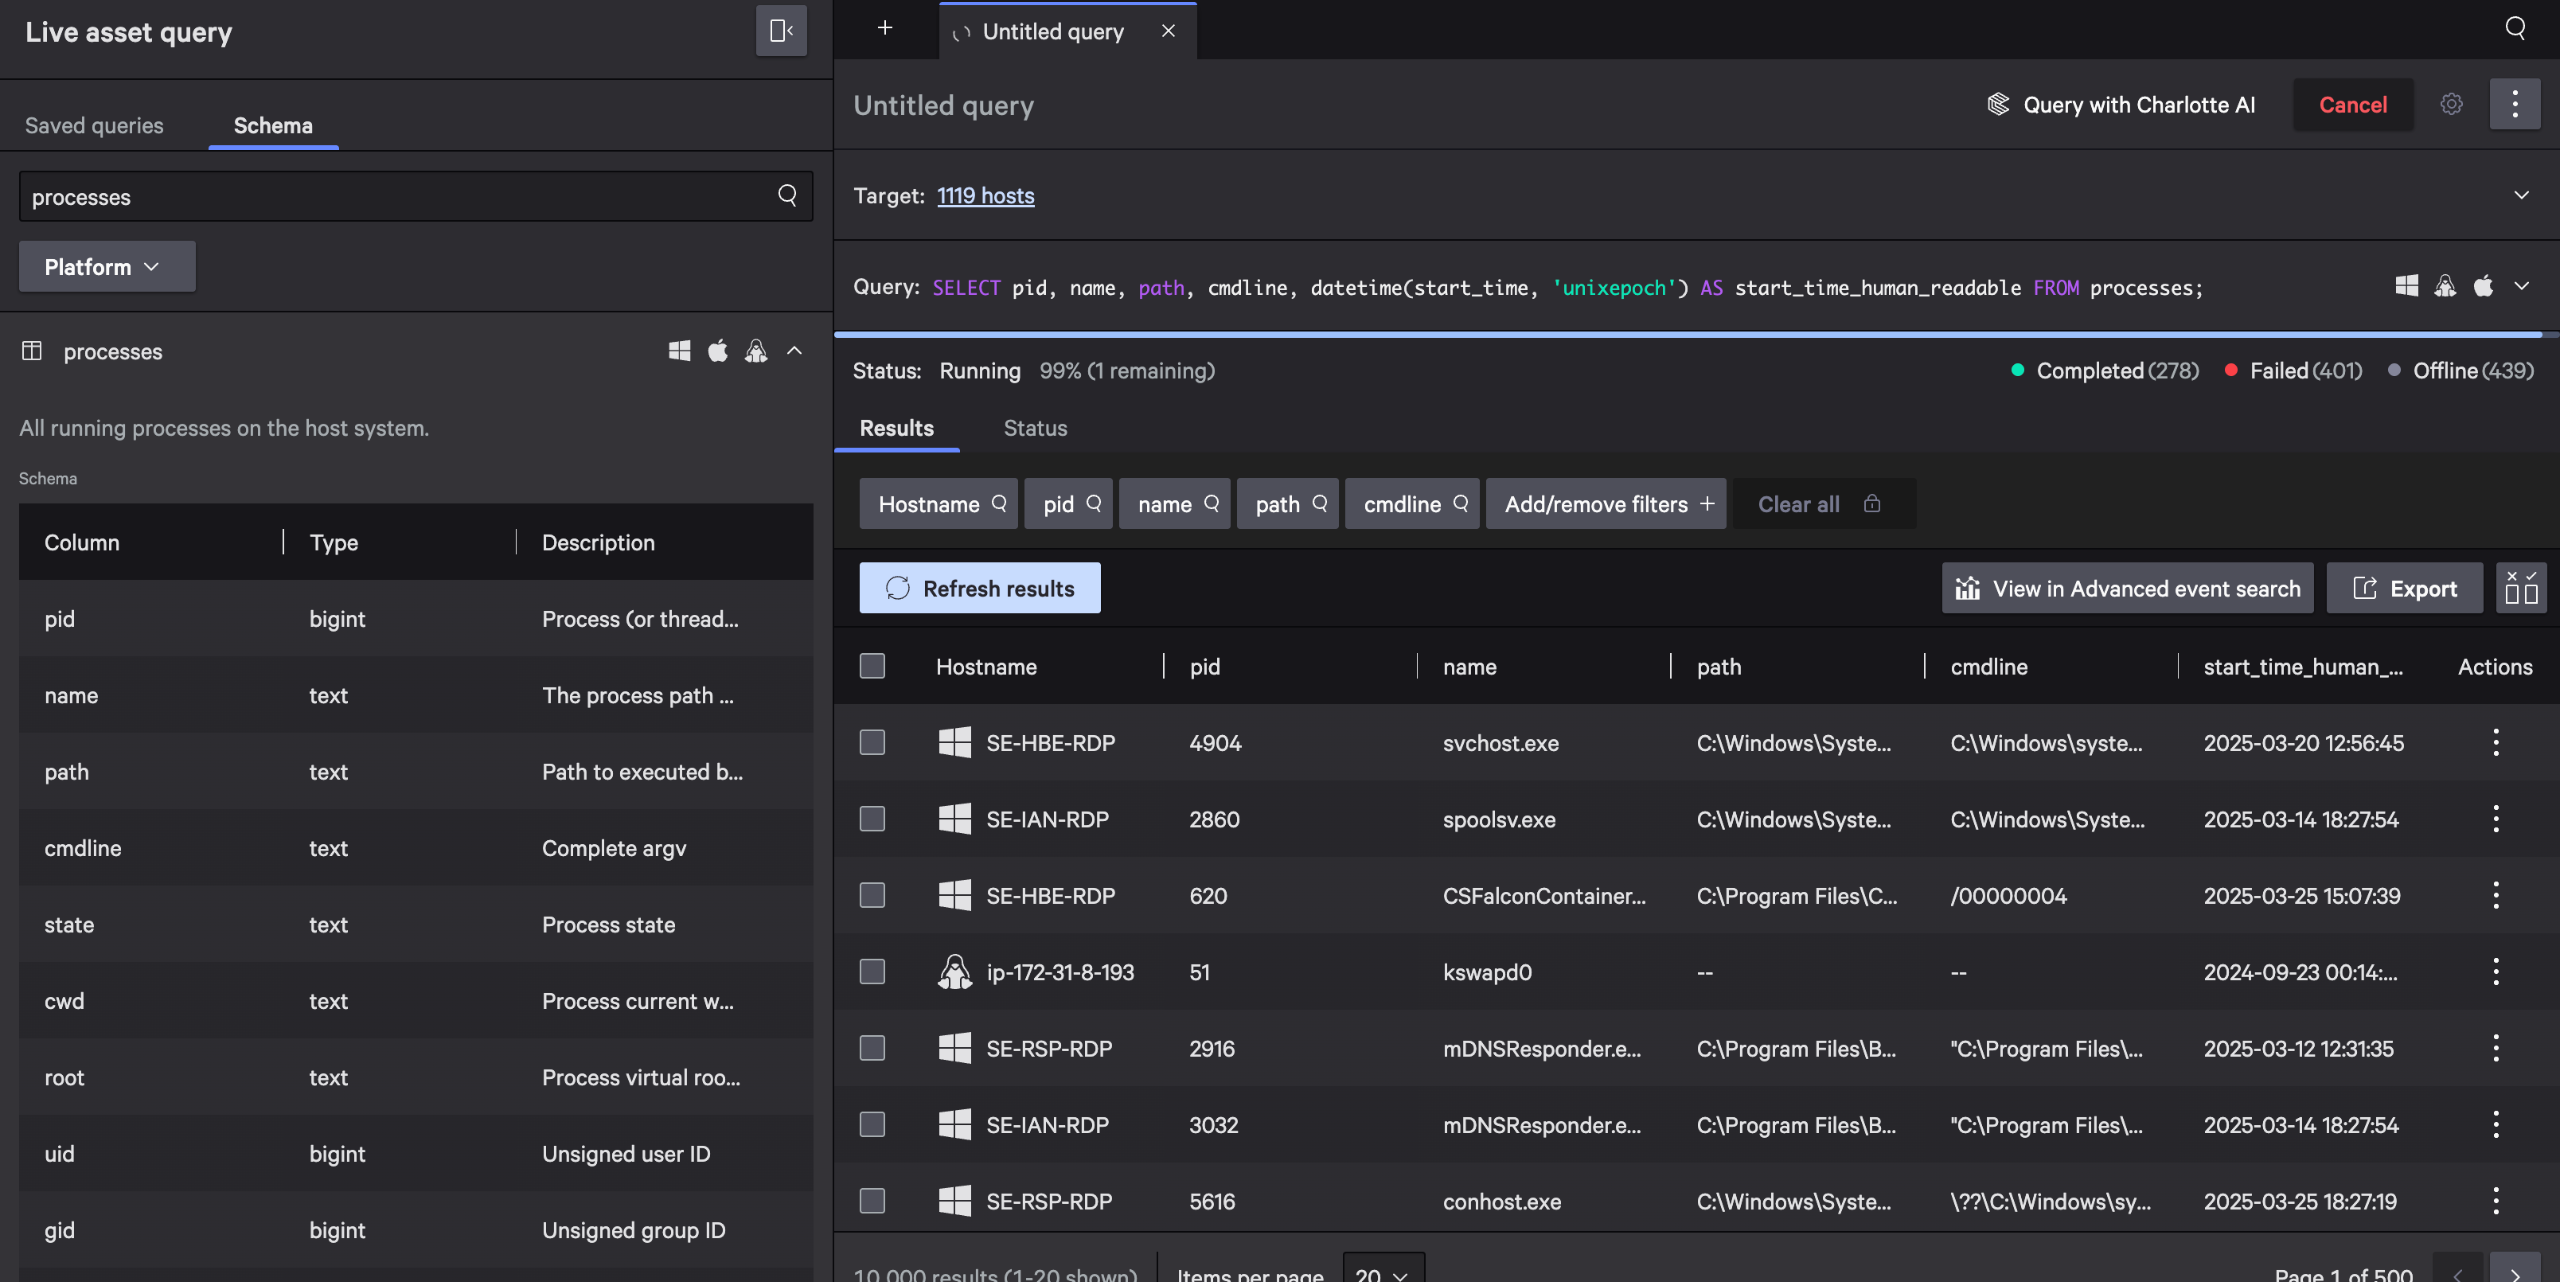The image size is (2560, 1282).
Task: Switch to Saved queries tab
Action: tap(94, 125)
